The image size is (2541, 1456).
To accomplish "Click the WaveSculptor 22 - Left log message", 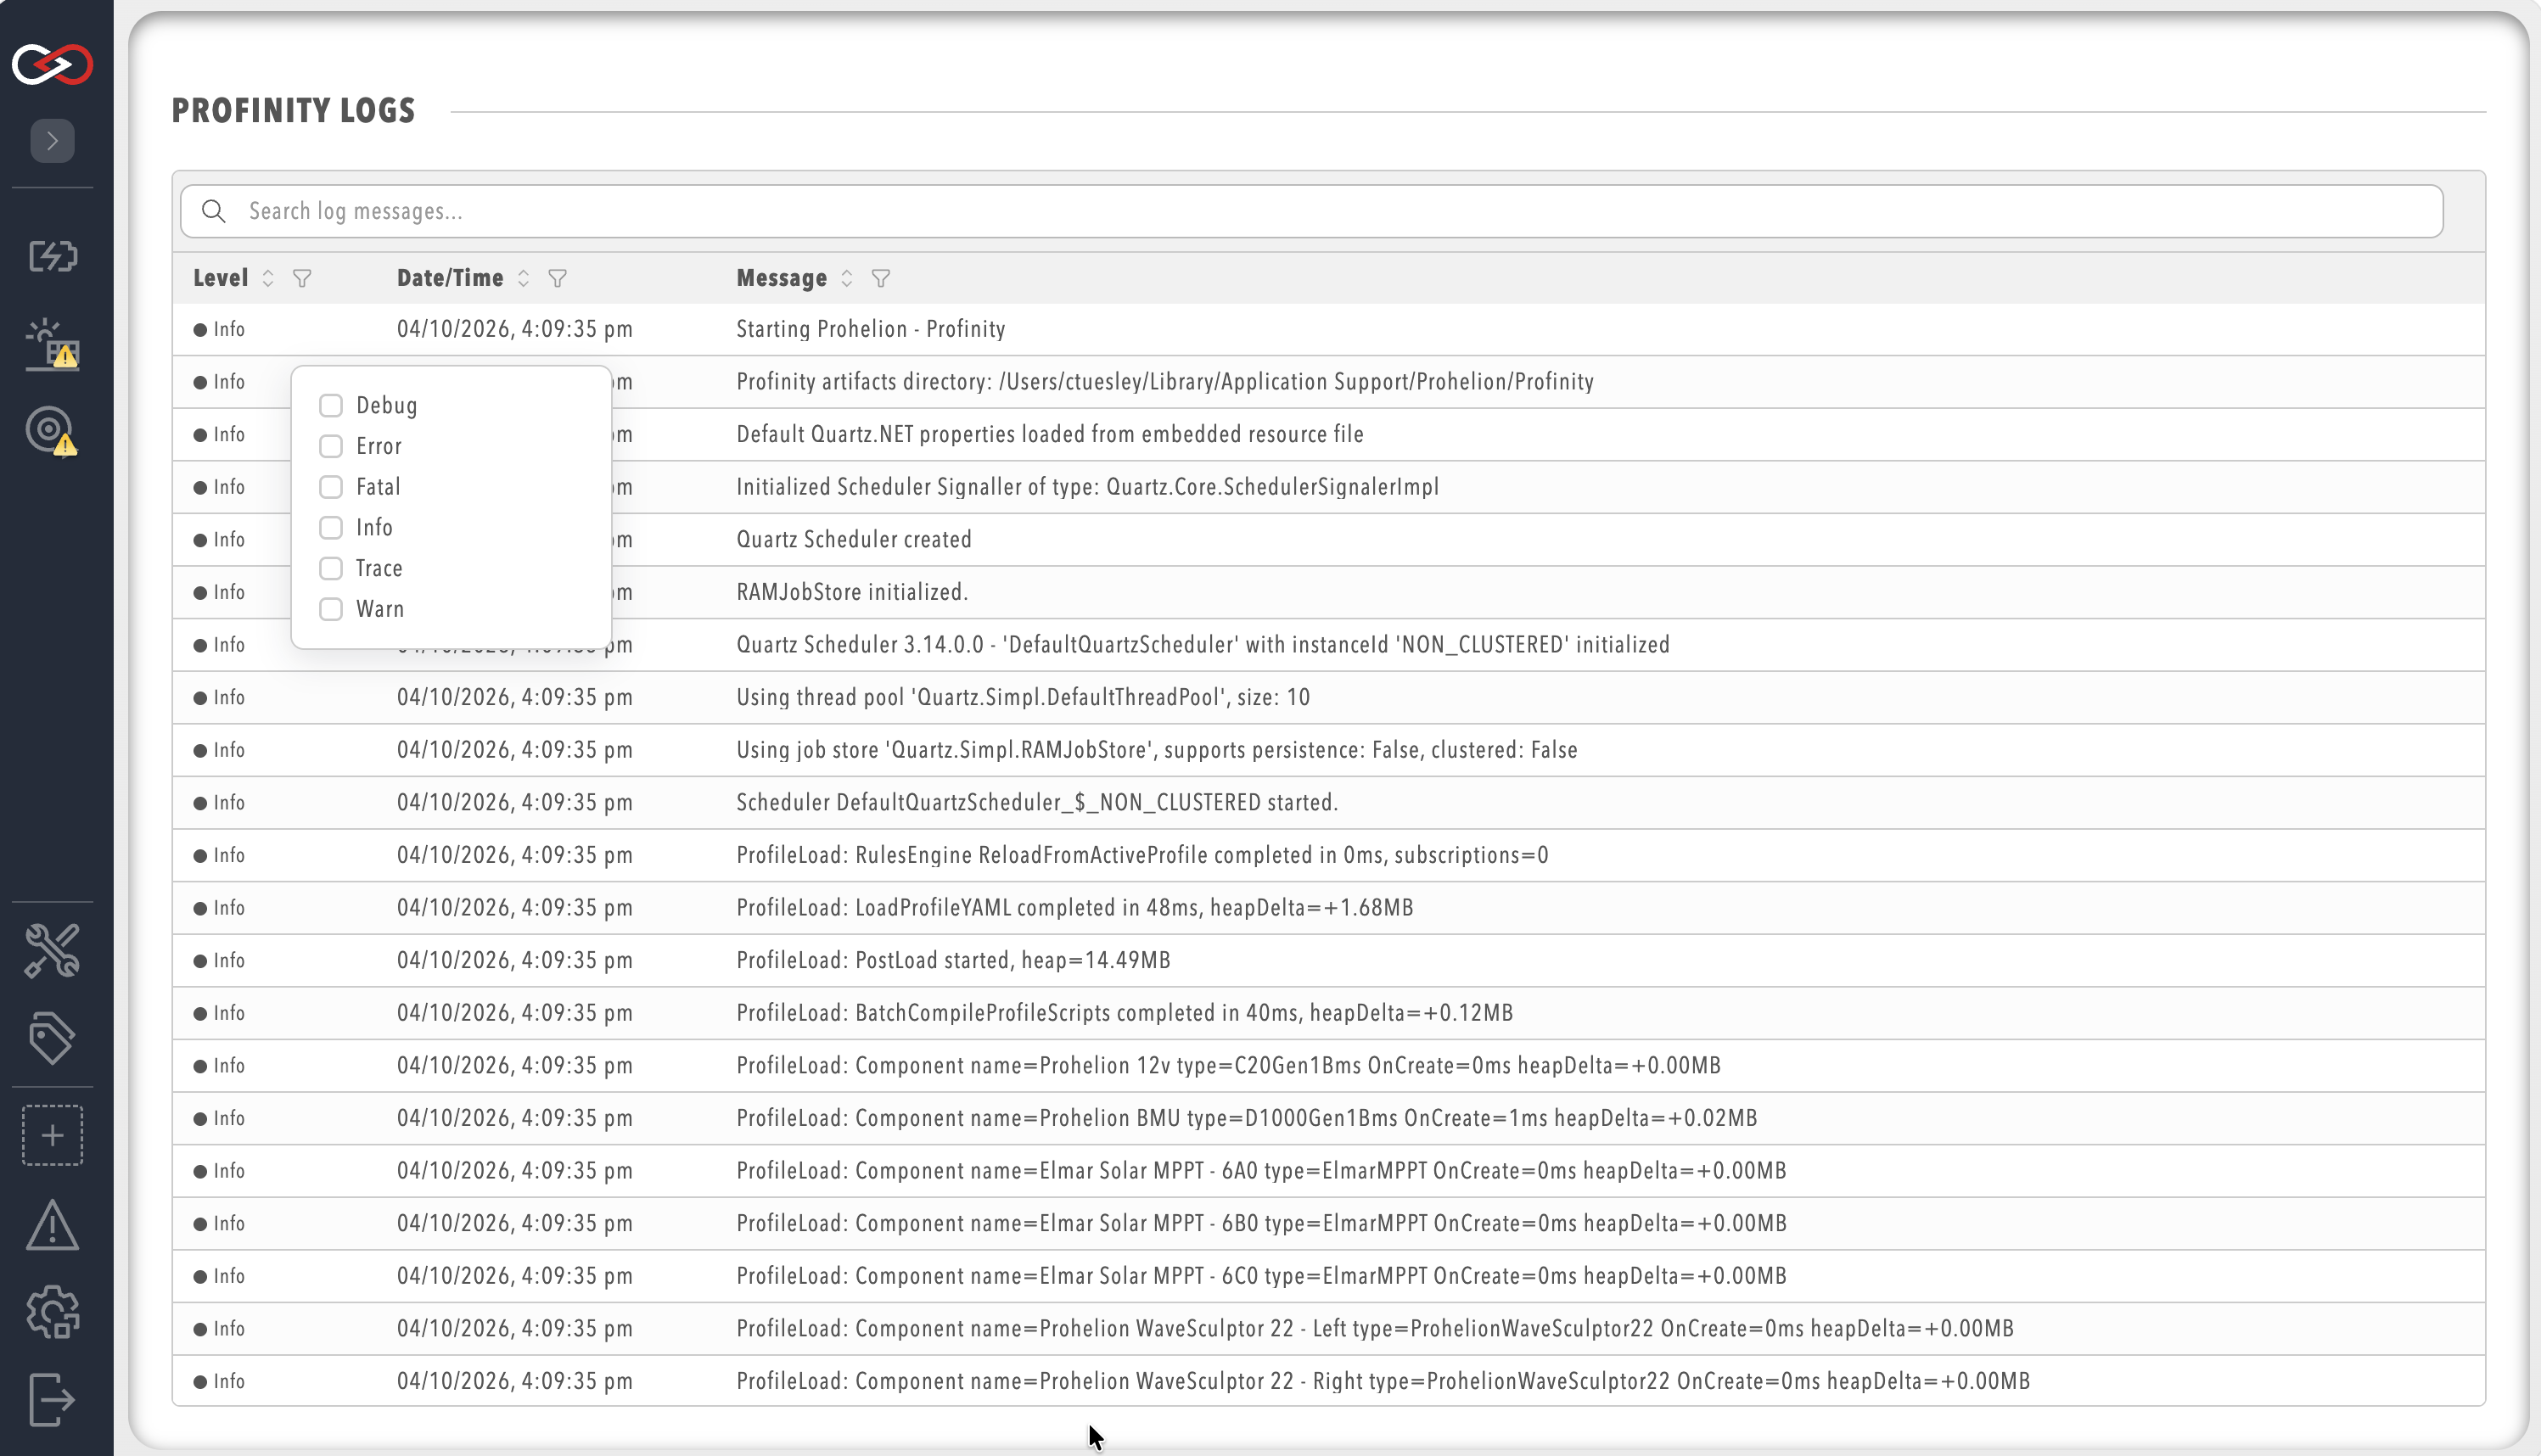I will tap(1375, 1329).
